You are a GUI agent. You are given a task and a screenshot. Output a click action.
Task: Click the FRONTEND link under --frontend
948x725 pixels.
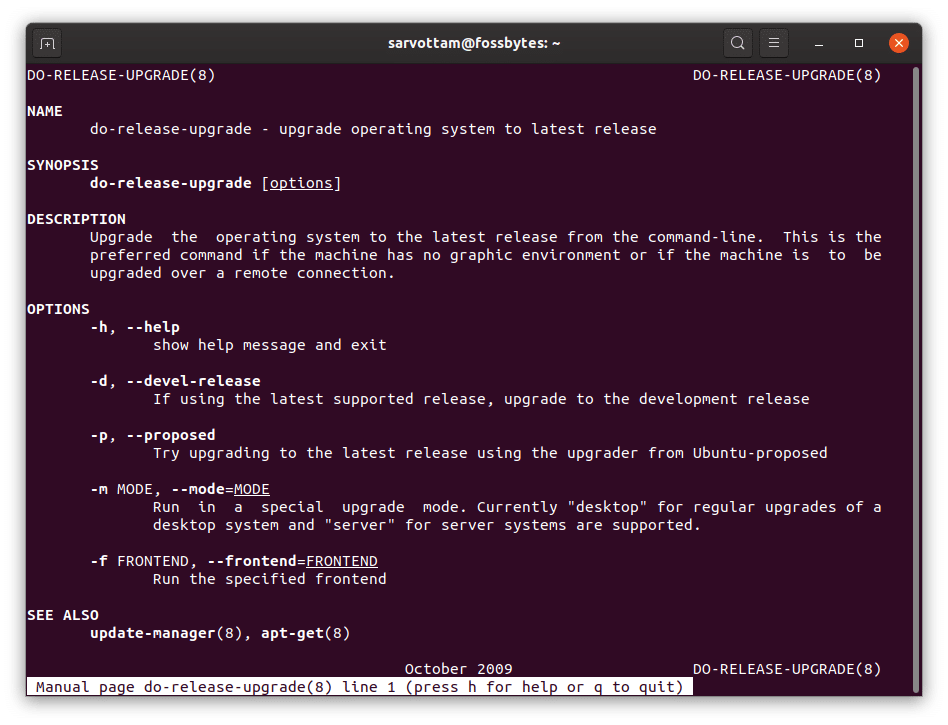[x=343, y=561]
